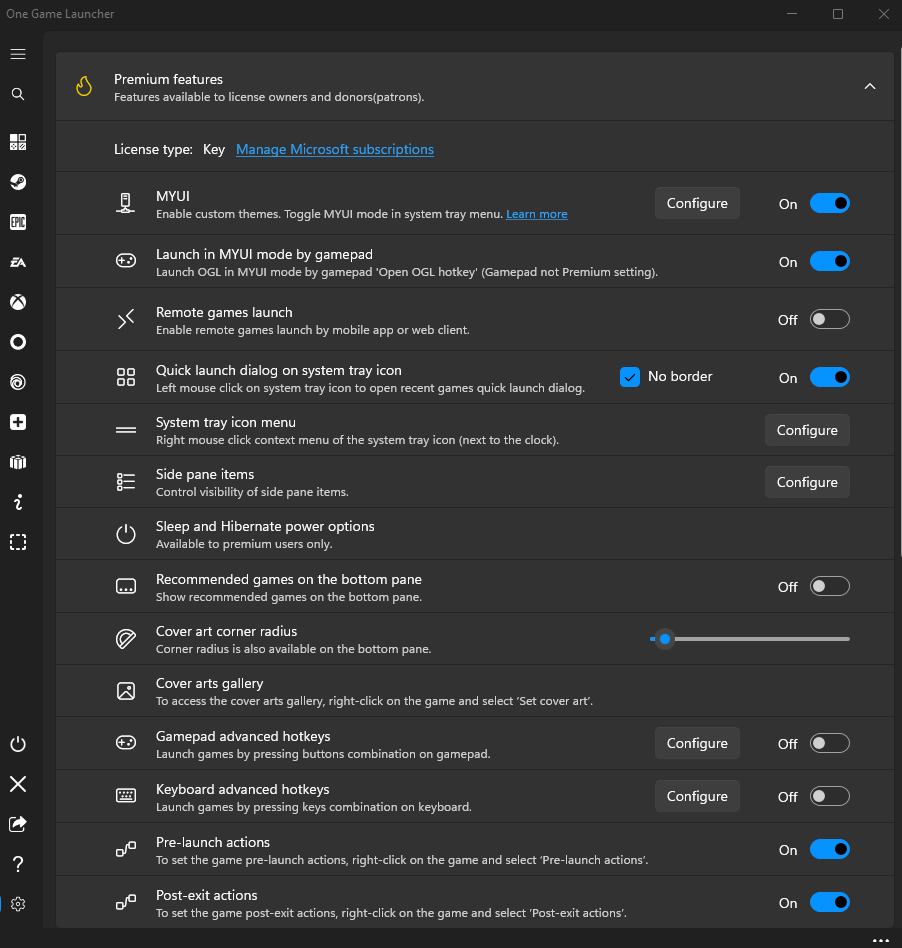Select the ring-shaped launcher icon in sidebar
Screen dimensions: 902x948
click(18, 342)
